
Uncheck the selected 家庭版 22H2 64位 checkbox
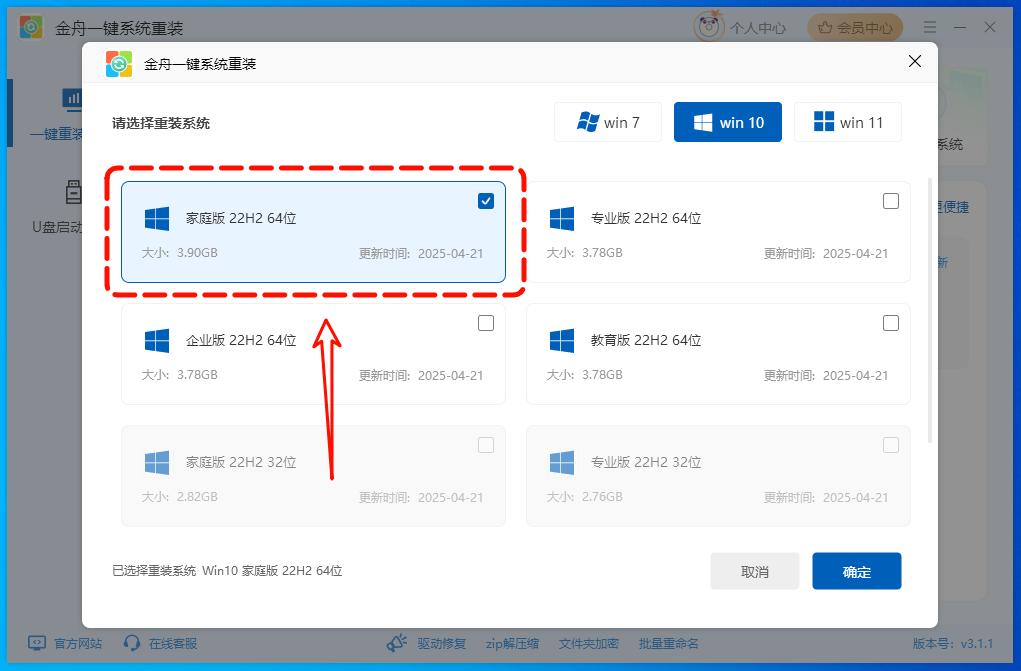486,200
